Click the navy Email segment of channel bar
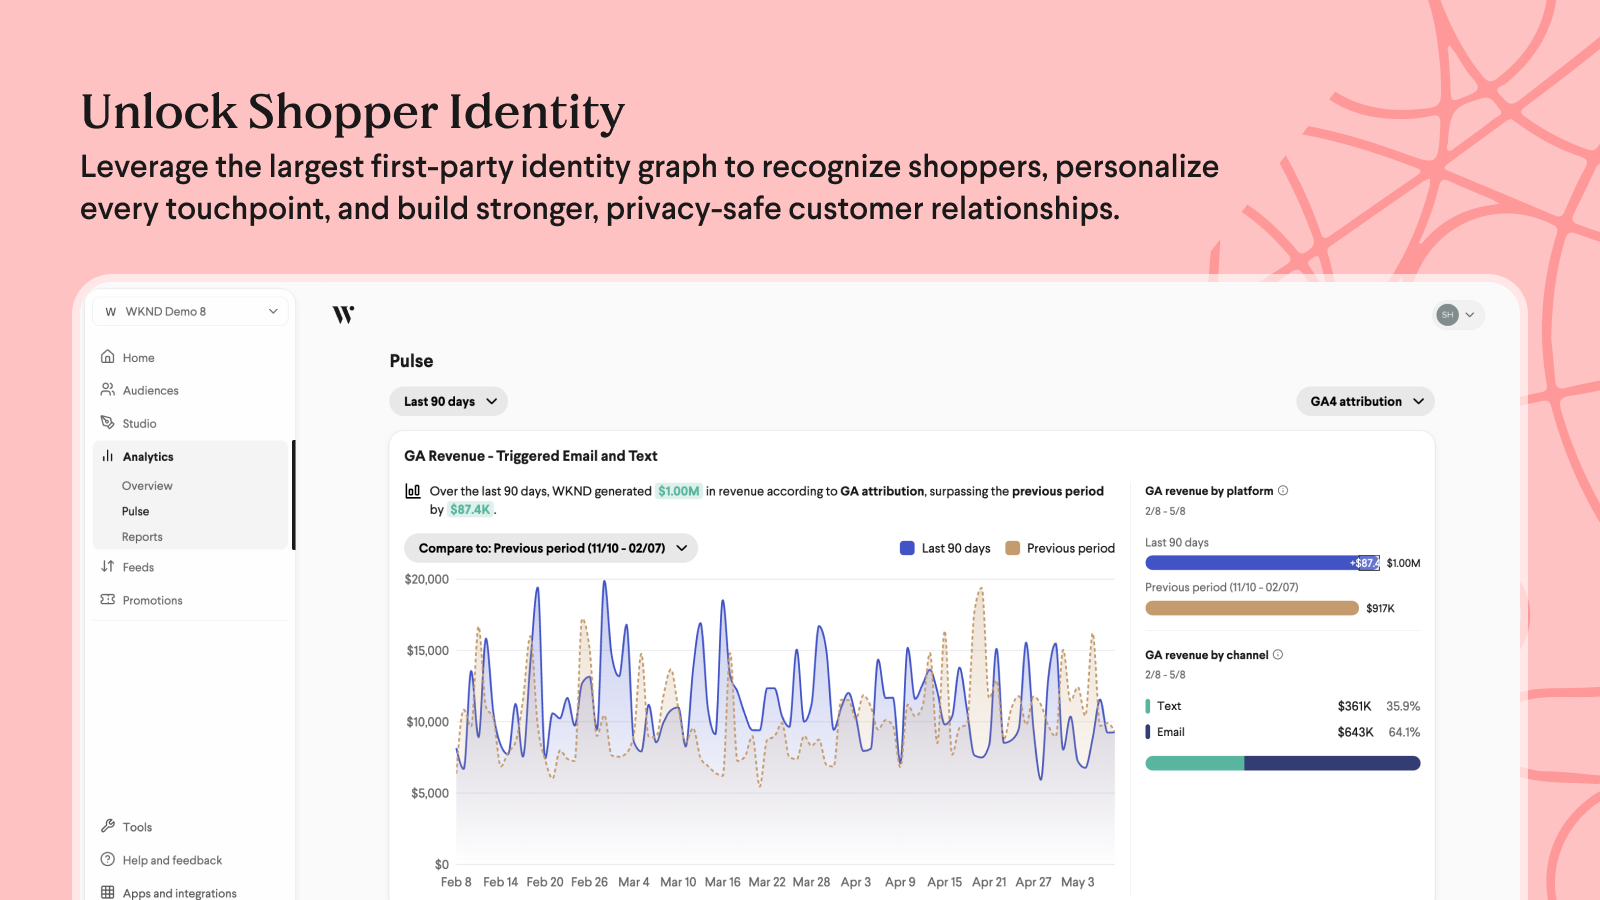1600x900 pixels. pyautogui.click(x=1333, y=763)
